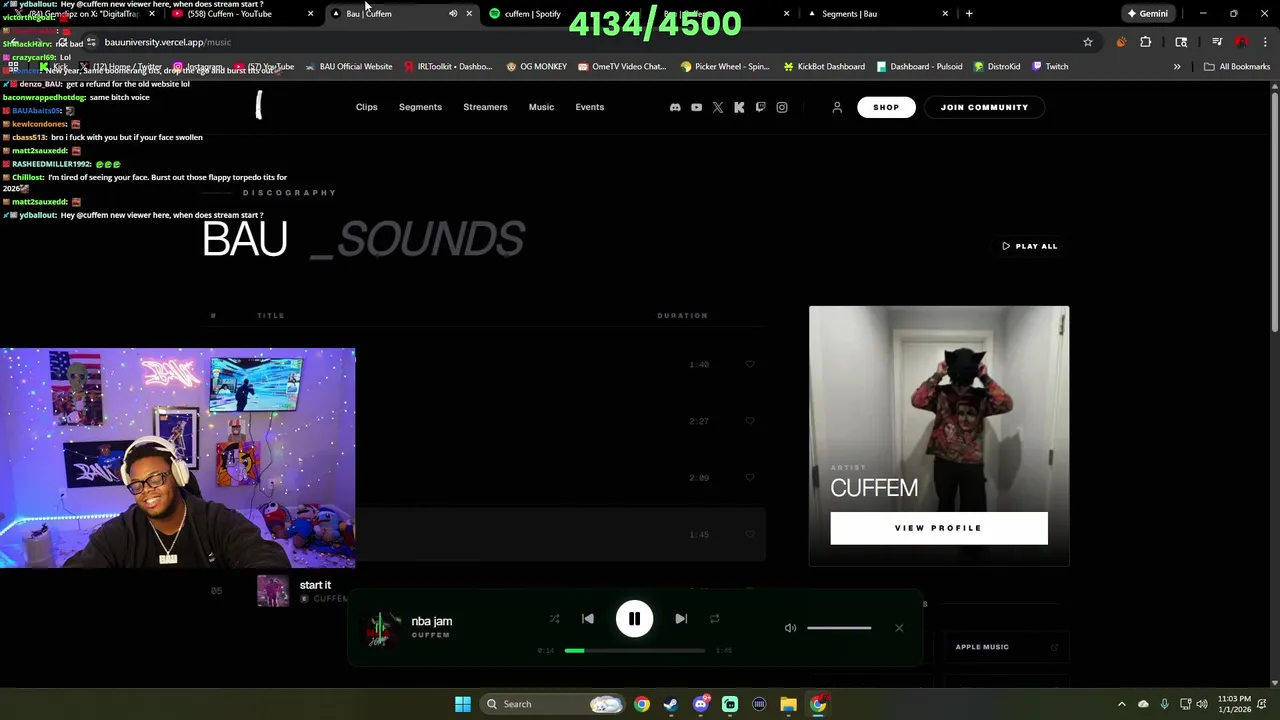The width and height of the screenshot is (1280, 720).
Task: Pause the nba jam track
Action: point(634,619)
